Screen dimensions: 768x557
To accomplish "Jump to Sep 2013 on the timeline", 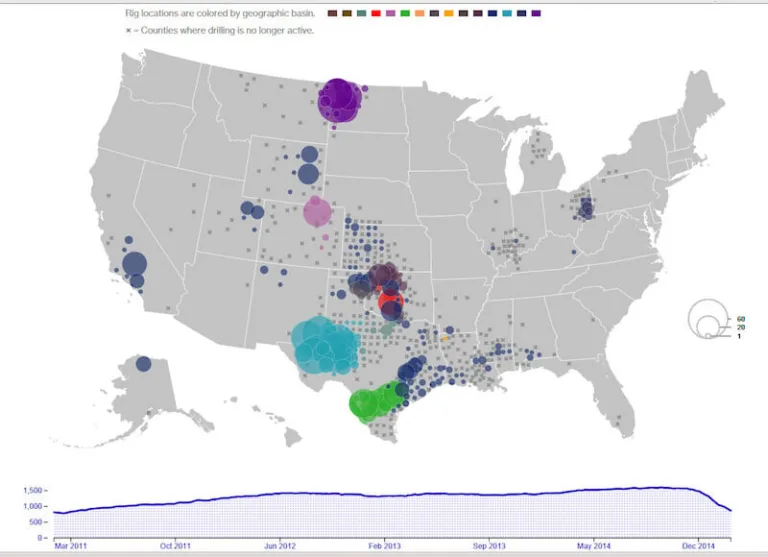I will [x=489, y=546].
